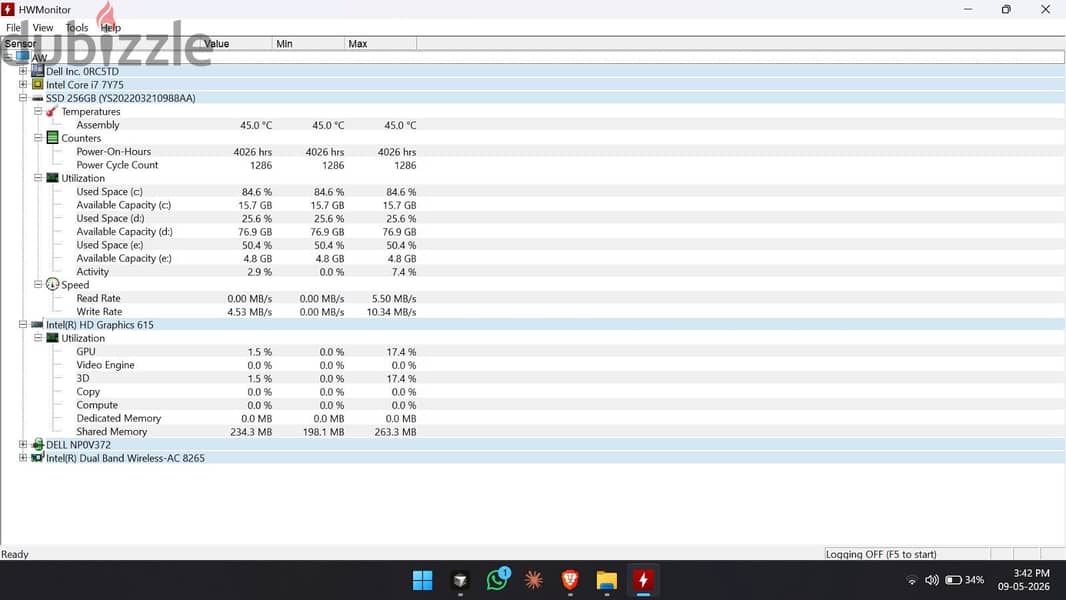
Task: Click the Intel Core i7 CPU chip icon
Action: click(37, 84)
